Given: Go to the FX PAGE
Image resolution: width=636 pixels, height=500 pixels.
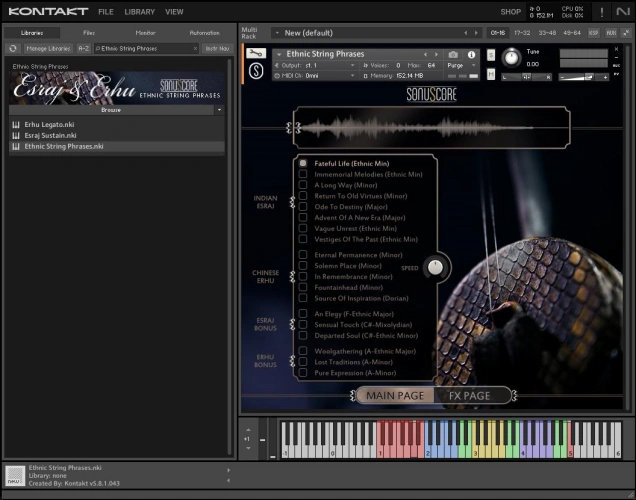Looking at the screenshot, I should pos(469,396).
